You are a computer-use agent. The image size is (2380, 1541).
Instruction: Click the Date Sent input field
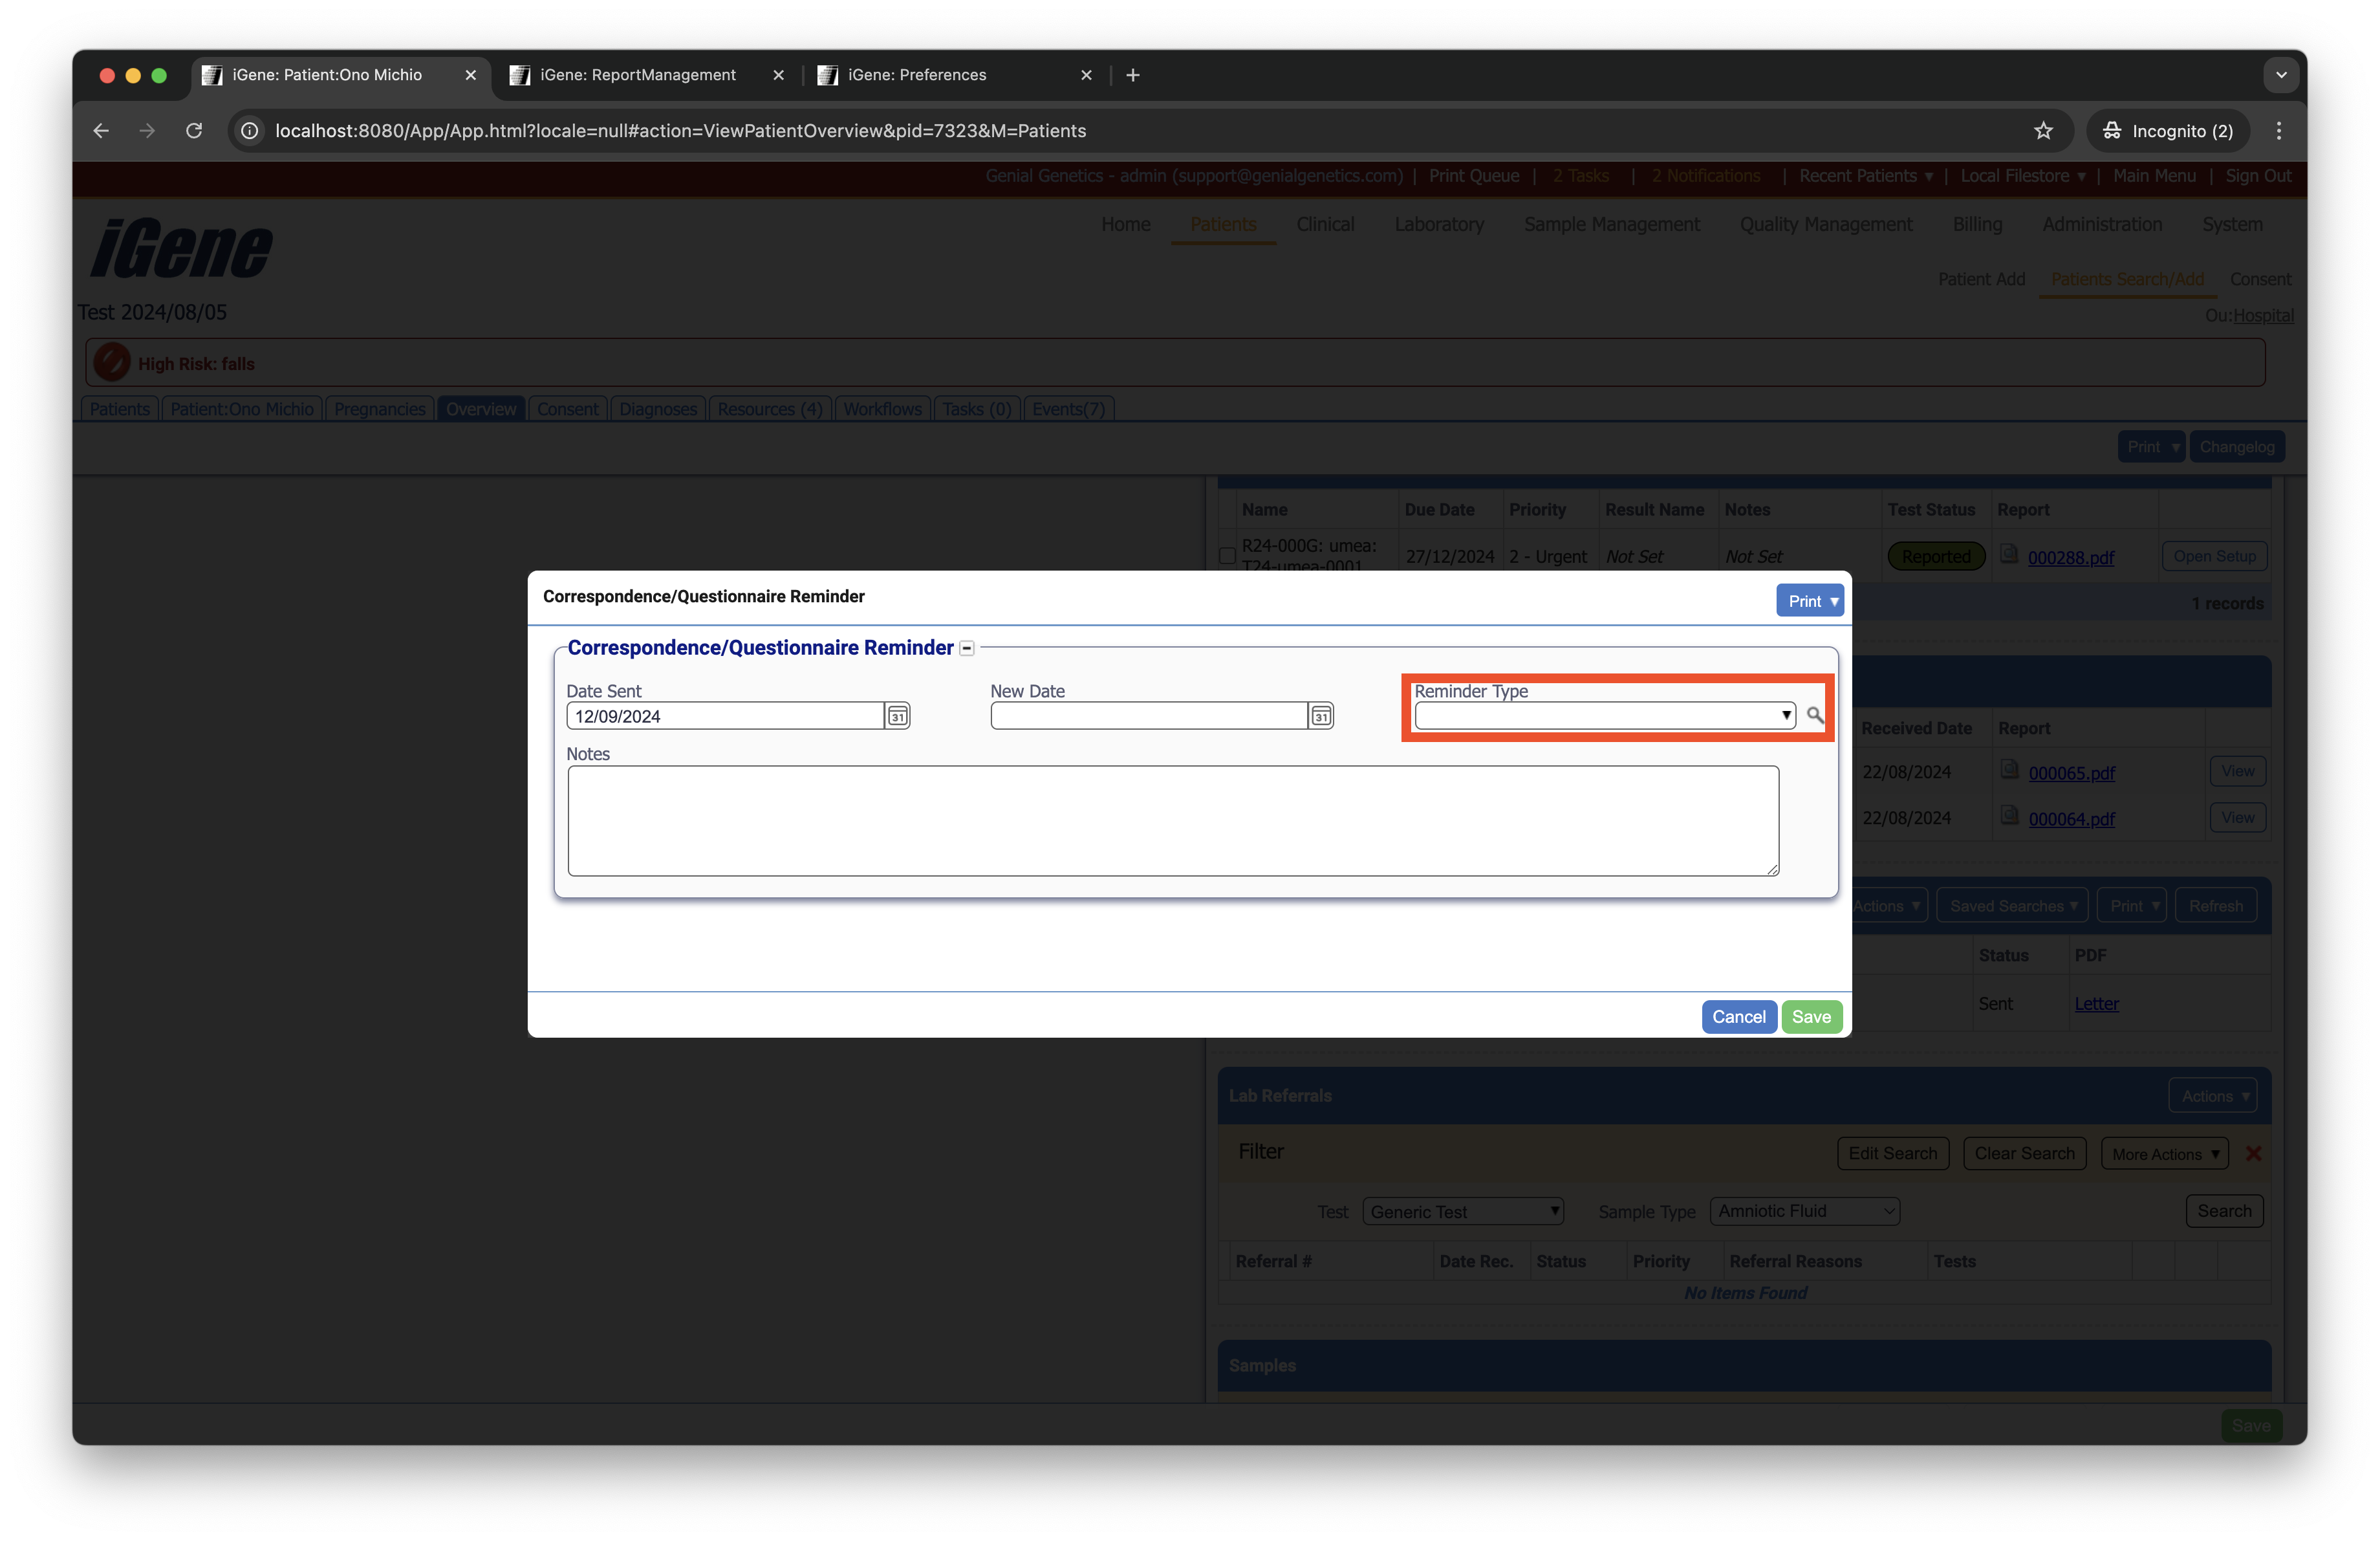click(x=724, y=716)
